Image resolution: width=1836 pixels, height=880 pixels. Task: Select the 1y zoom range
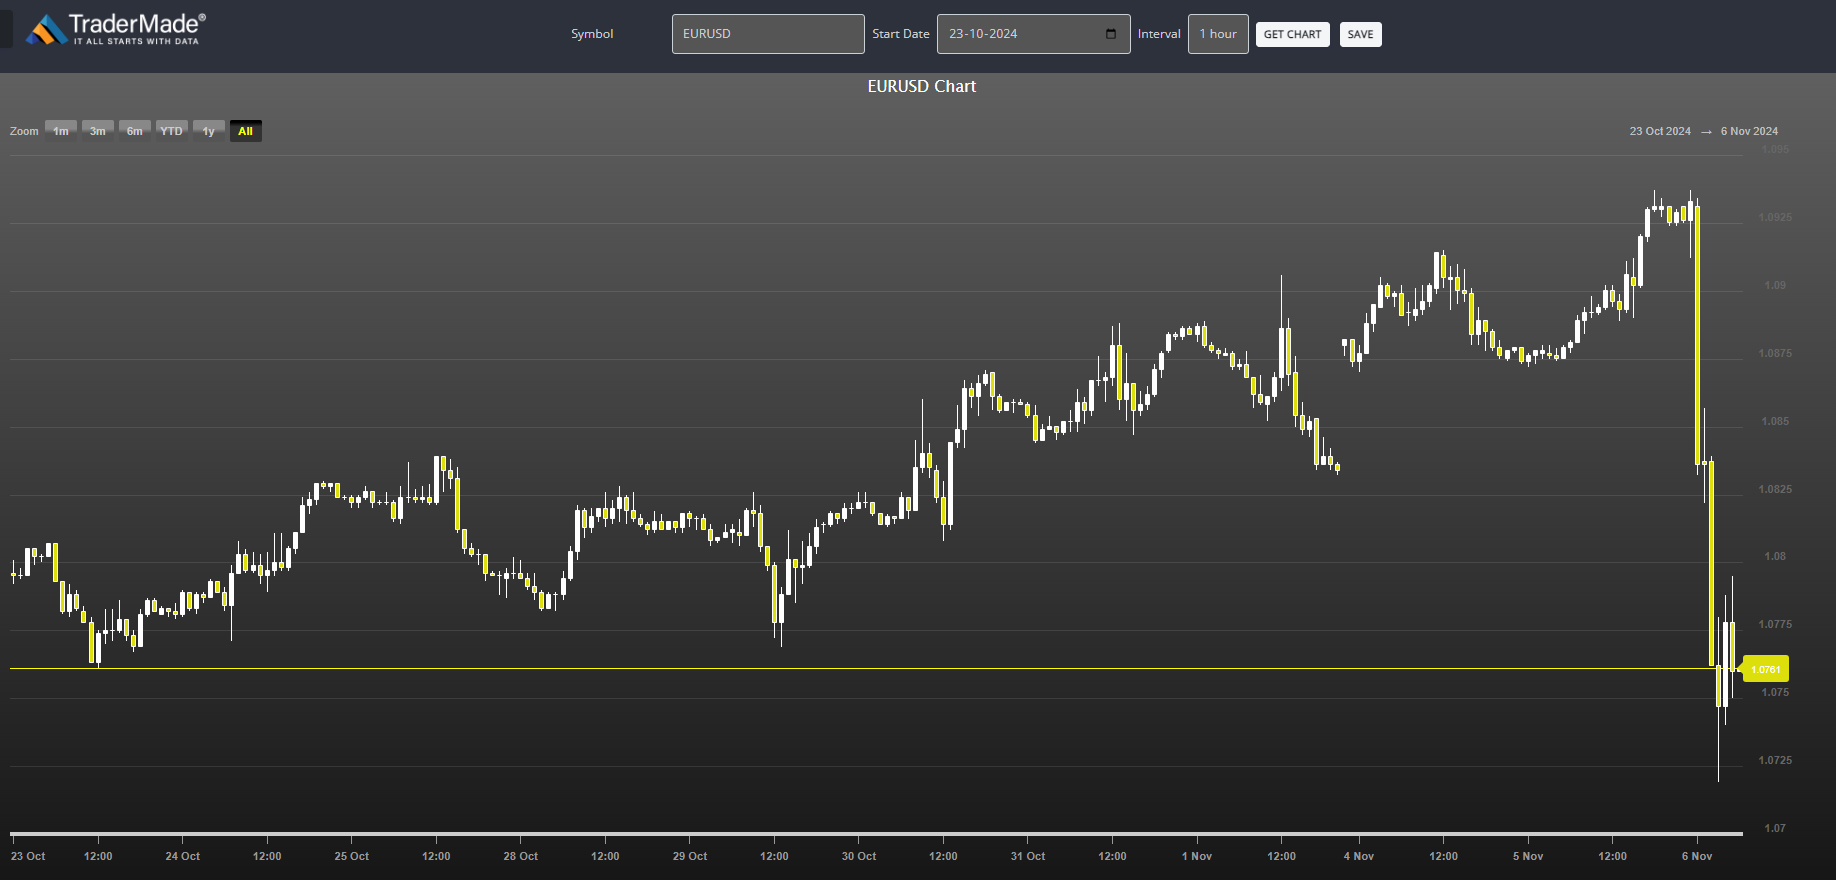point(209,131)
